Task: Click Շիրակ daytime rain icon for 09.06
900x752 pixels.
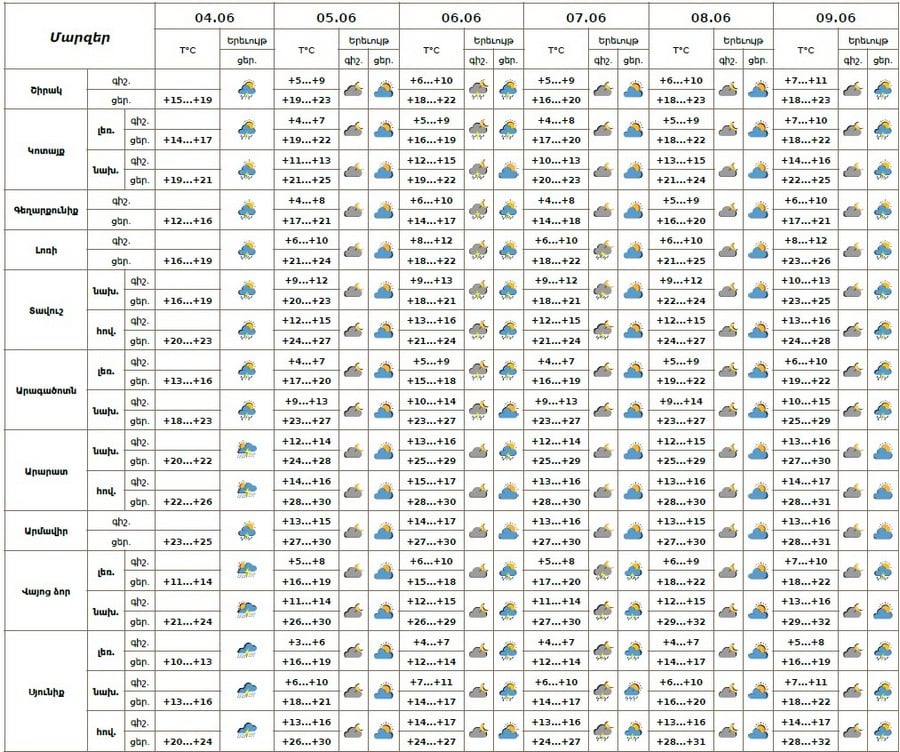Action: [x=882, y=90]
